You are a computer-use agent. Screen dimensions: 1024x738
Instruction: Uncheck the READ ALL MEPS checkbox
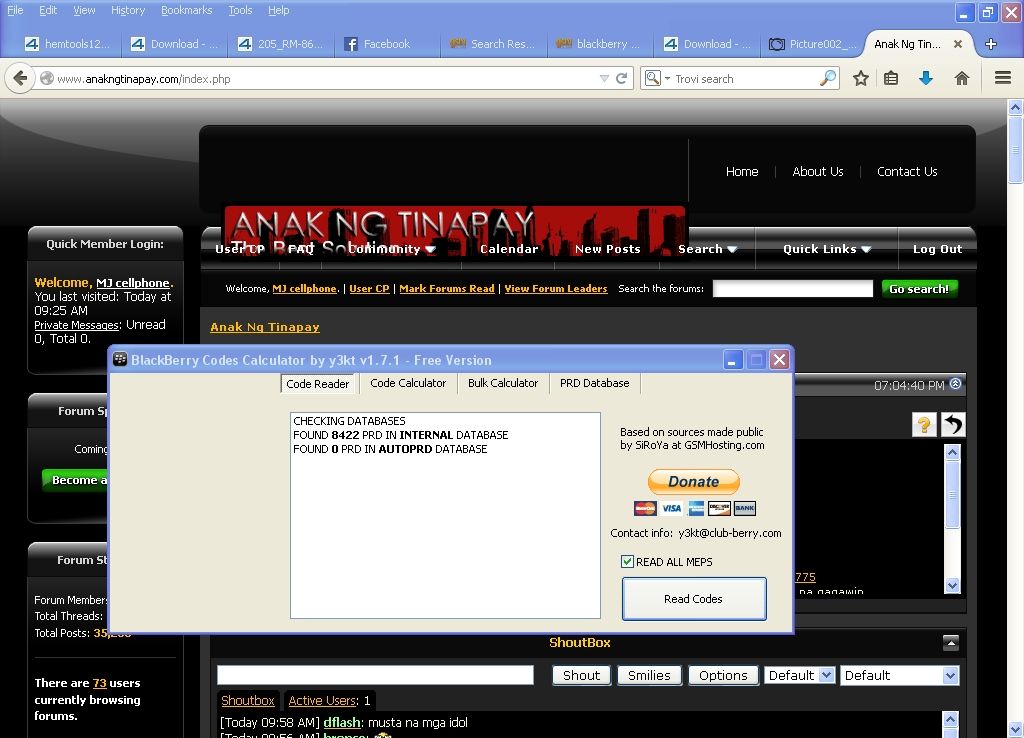628,562
